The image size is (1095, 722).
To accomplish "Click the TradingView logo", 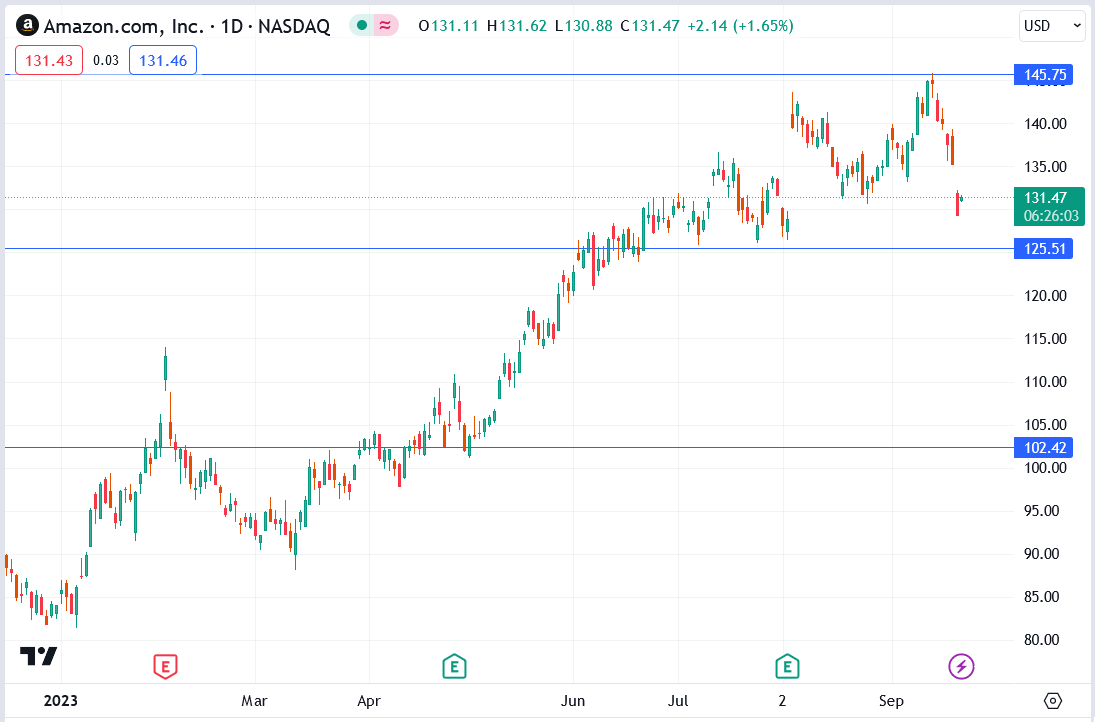I will [x=38, y=656].
